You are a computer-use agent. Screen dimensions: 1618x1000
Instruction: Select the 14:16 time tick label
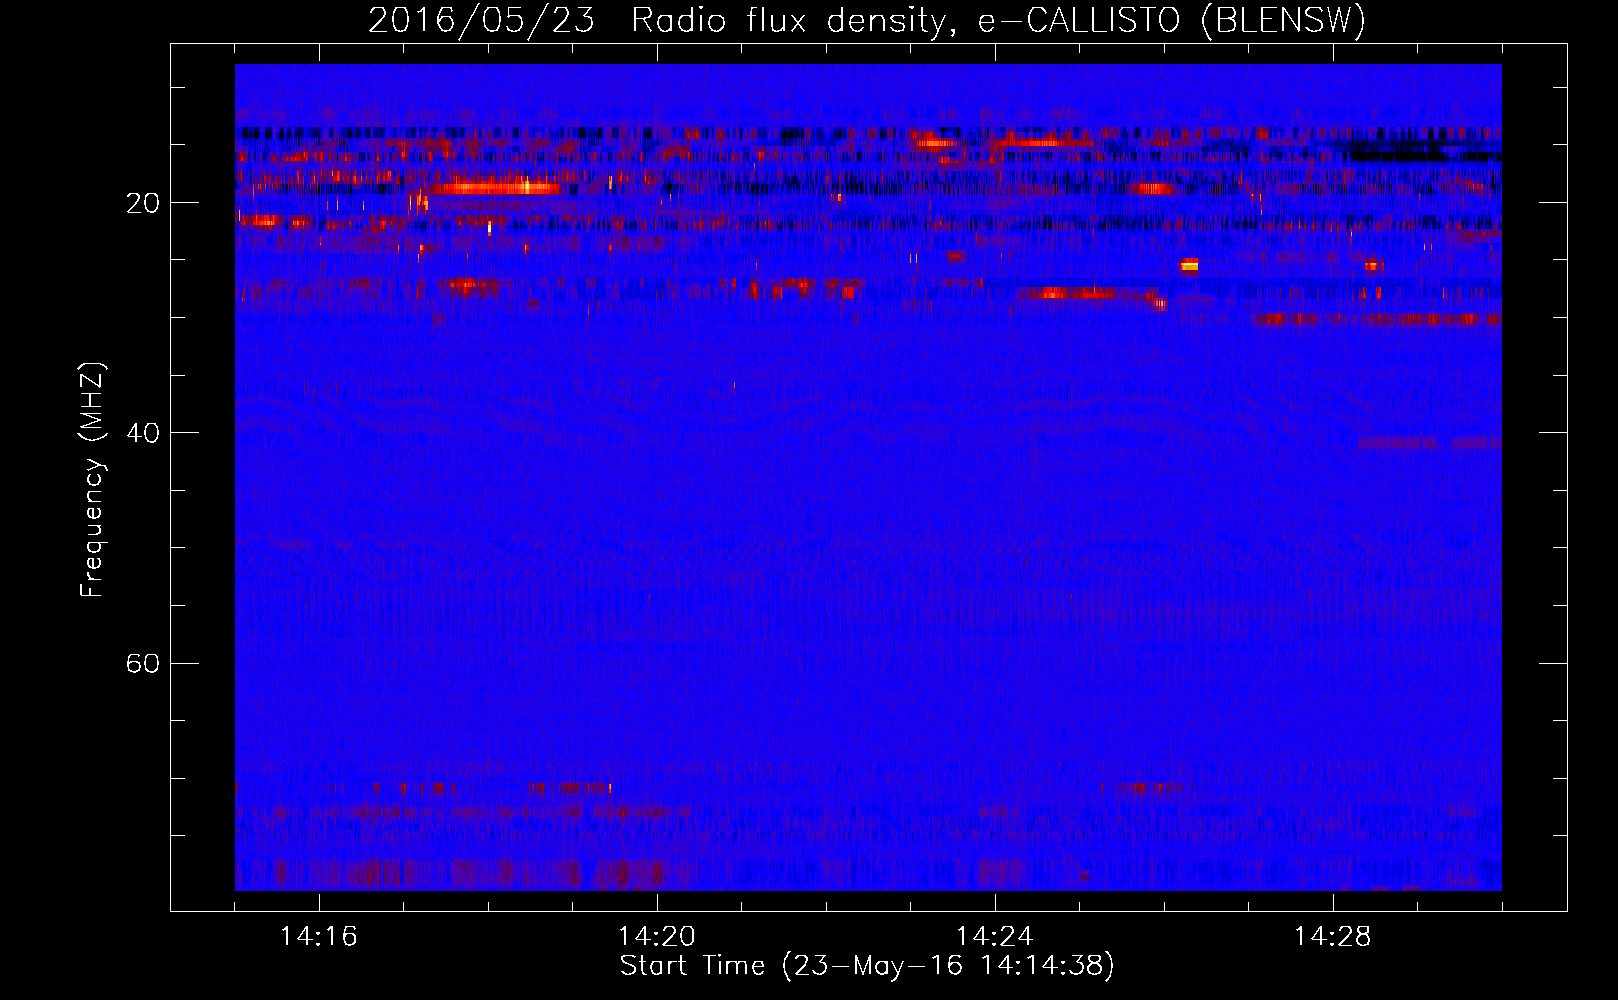pos(319,937)
